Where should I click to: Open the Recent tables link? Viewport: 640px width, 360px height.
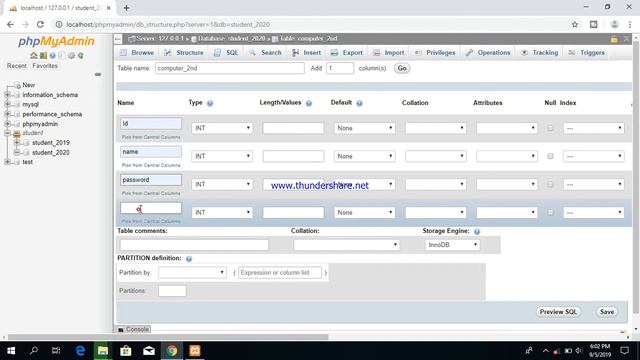(17, 66)
